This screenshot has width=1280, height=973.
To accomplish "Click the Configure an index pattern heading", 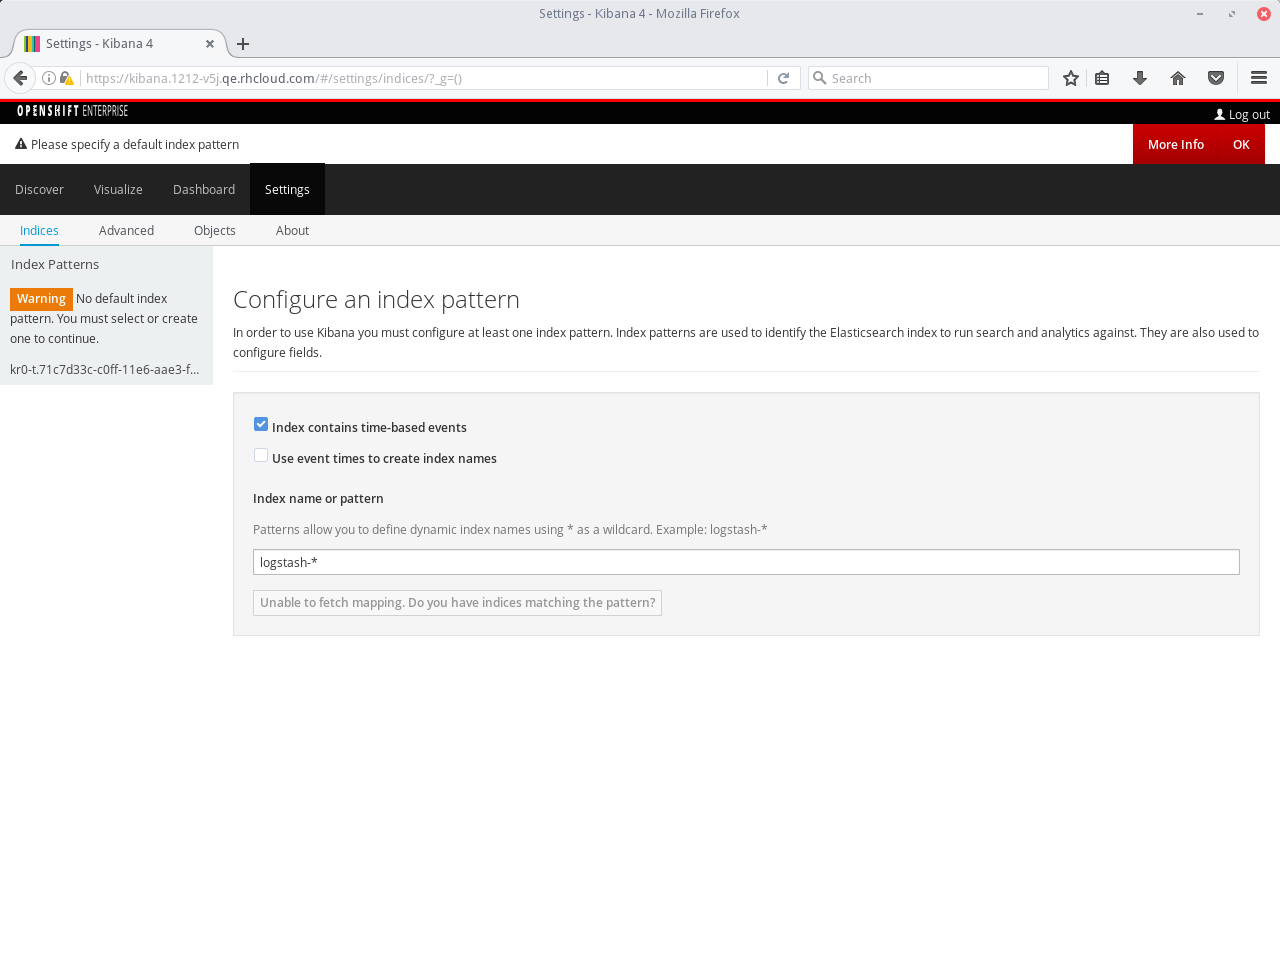I will pyautogui.click(x=376, y=299).
